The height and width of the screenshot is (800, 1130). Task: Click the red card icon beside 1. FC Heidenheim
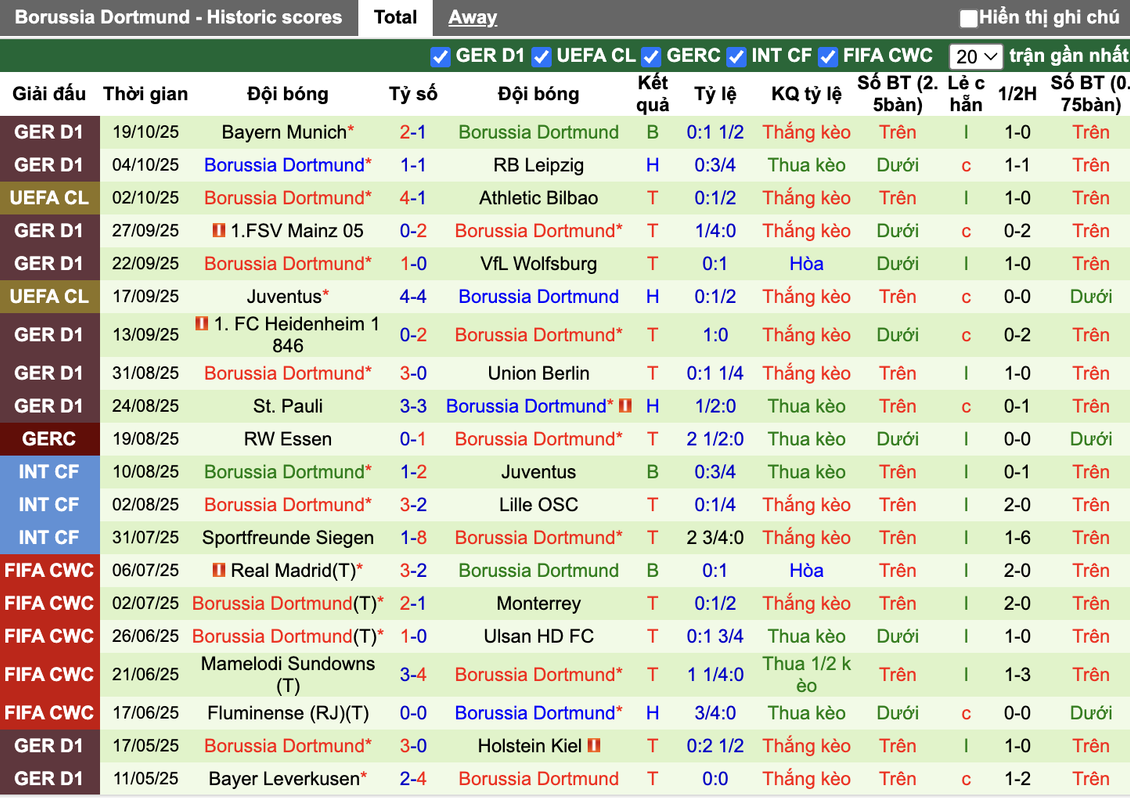[x=202, y=324]
